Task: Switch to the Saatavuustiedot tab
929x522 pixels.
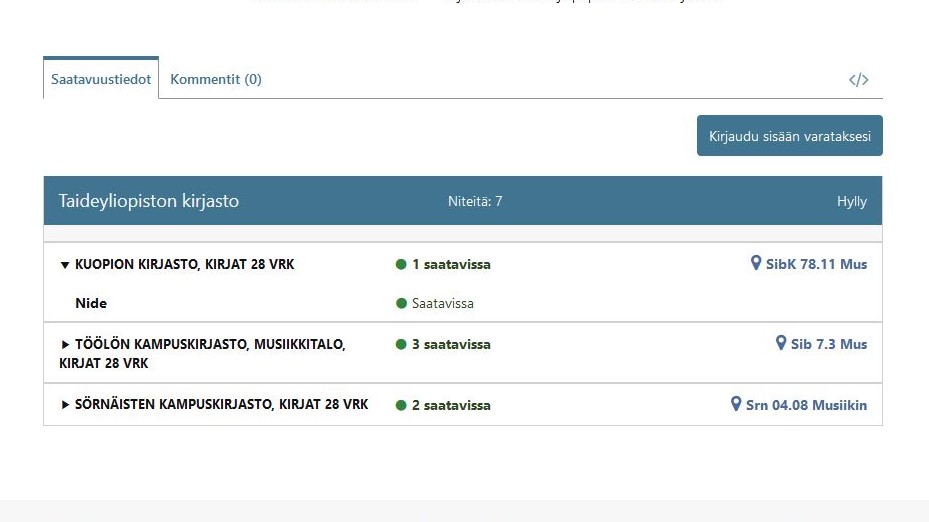Action: point(101,79)
